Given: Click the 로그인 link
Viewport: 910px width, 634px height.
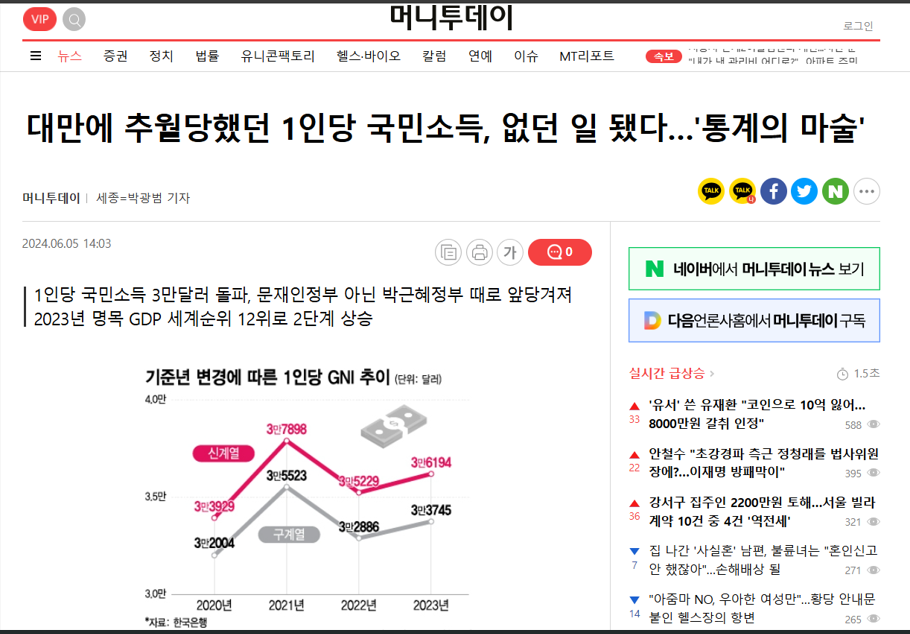Looking at the screenshot, I should pyautogui.click(x=858, y=26).
